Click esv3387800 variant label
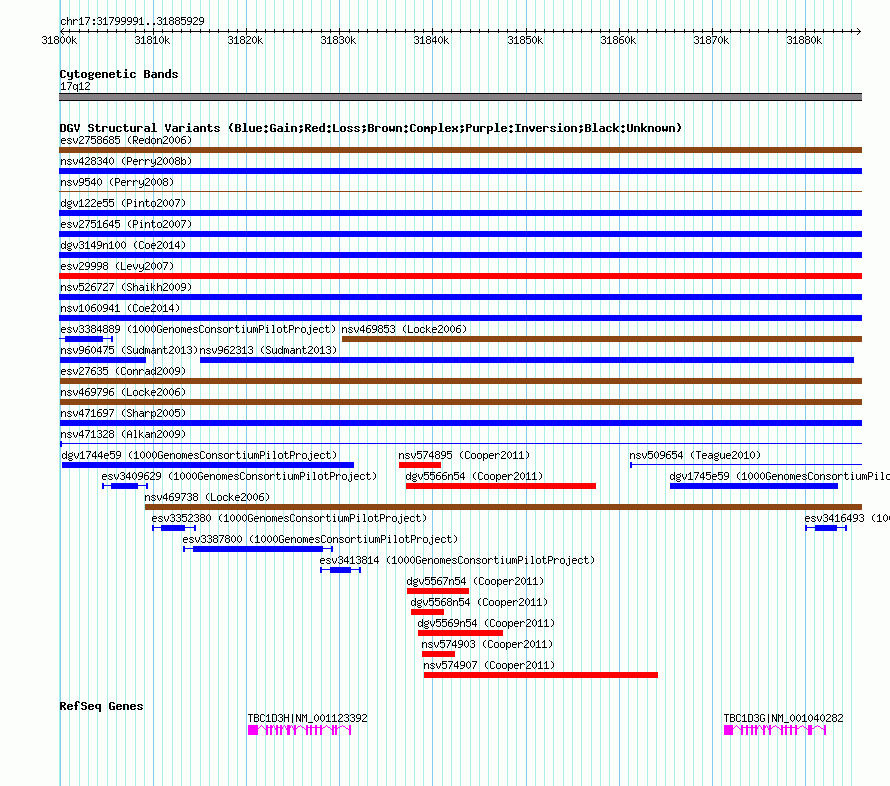 [x=320, y=539]
